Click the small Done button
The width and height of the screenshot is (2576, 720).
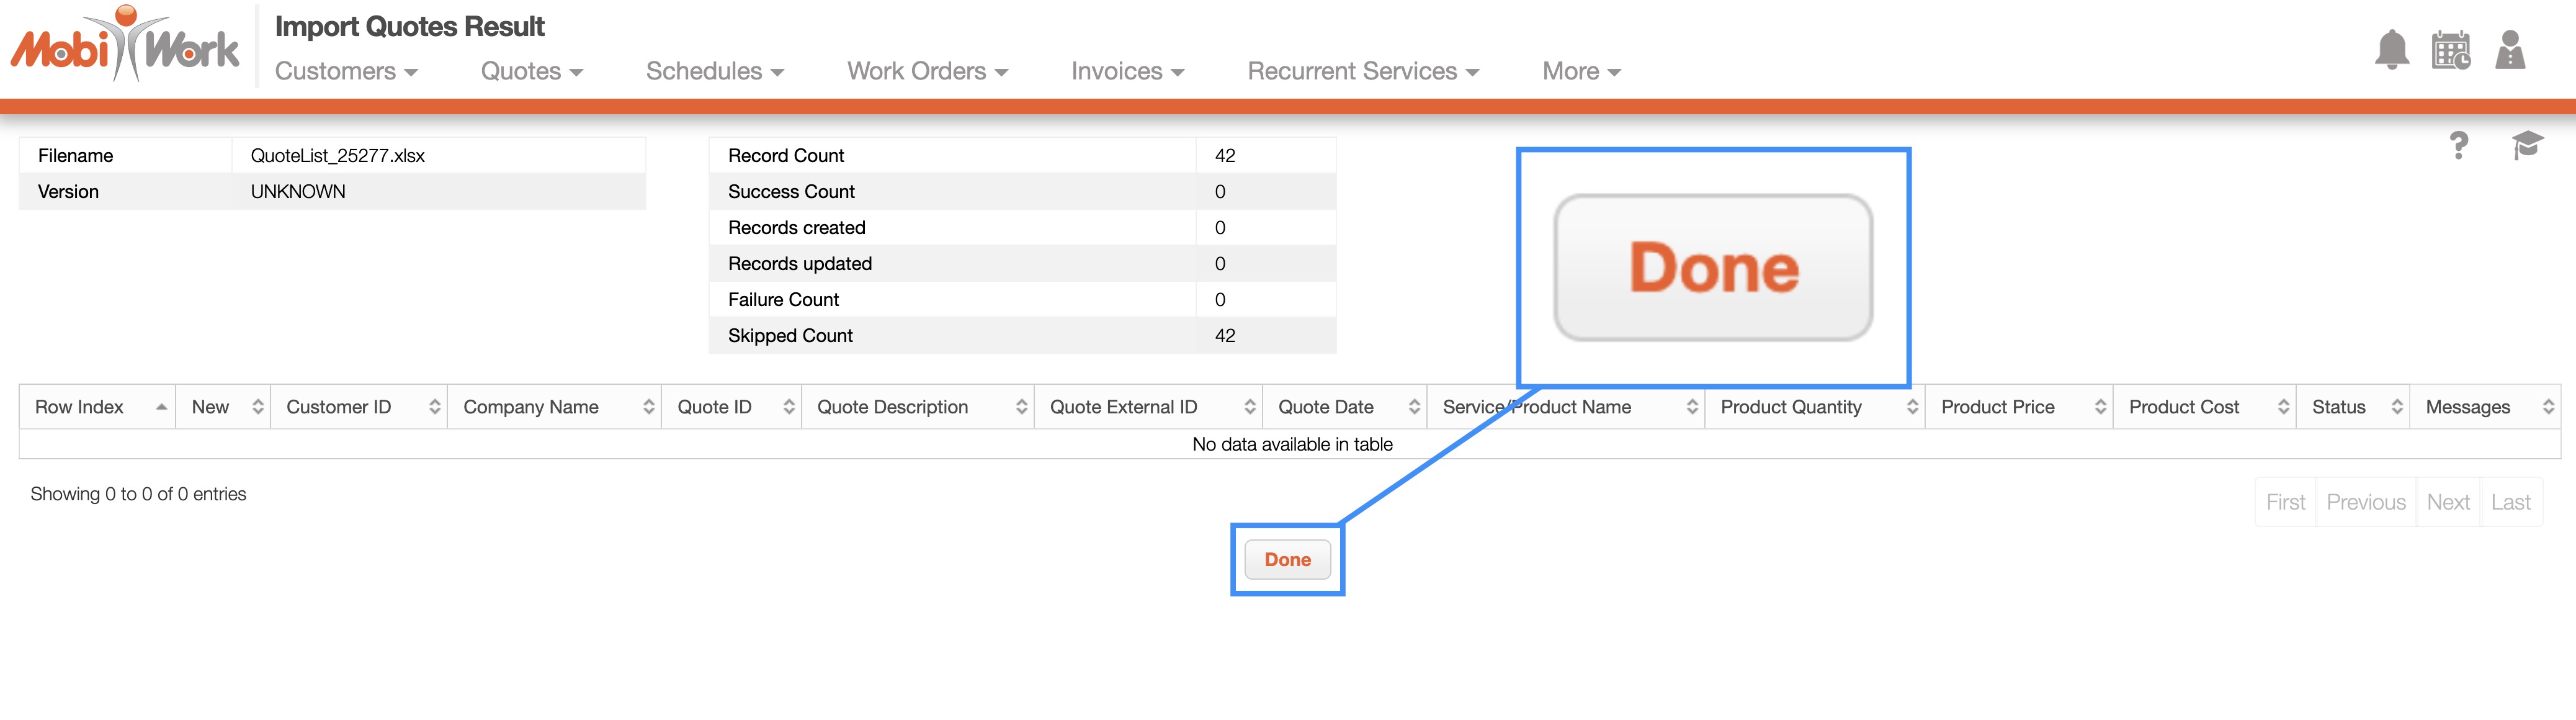tap(1287, 560)
